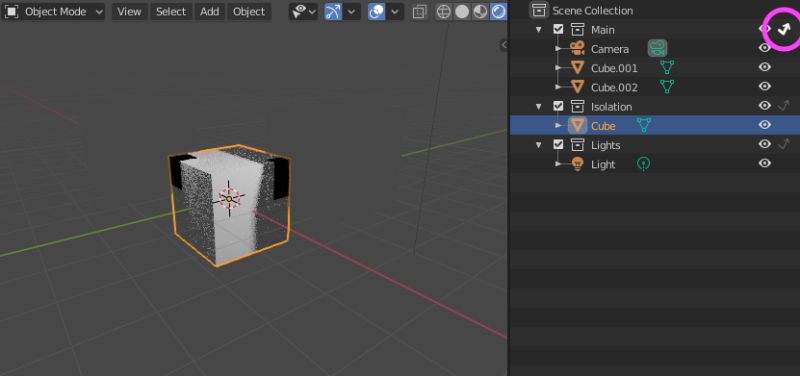Click the Light data icon
The image size is (800, 376).
coord(643,164)
